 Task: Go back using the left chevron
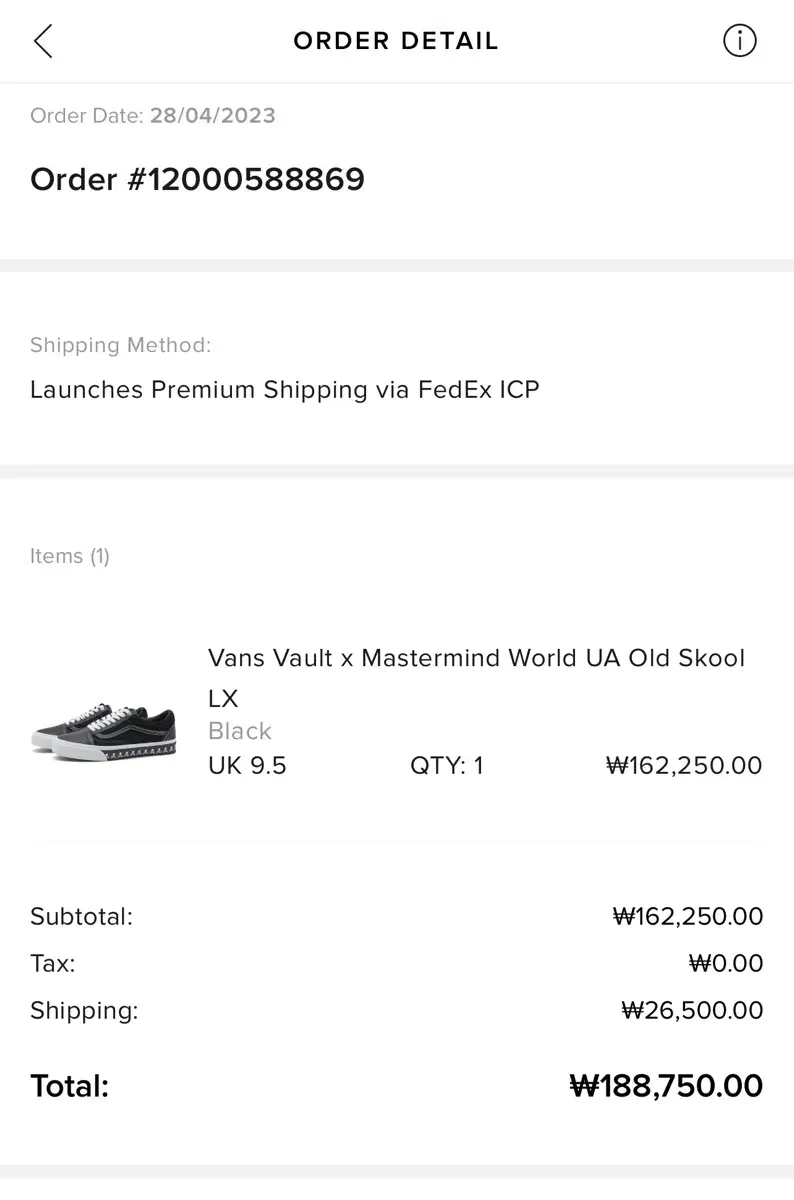click(43, 41)
